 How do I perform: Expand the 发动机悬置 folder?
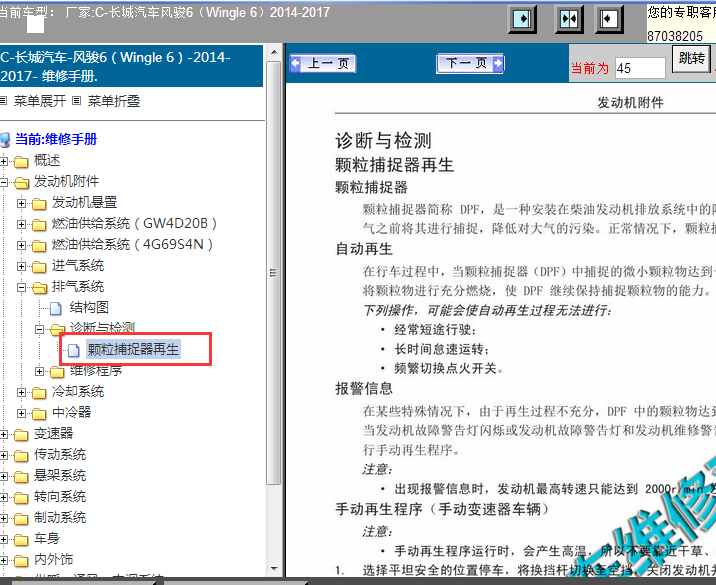tap(21, 203)
